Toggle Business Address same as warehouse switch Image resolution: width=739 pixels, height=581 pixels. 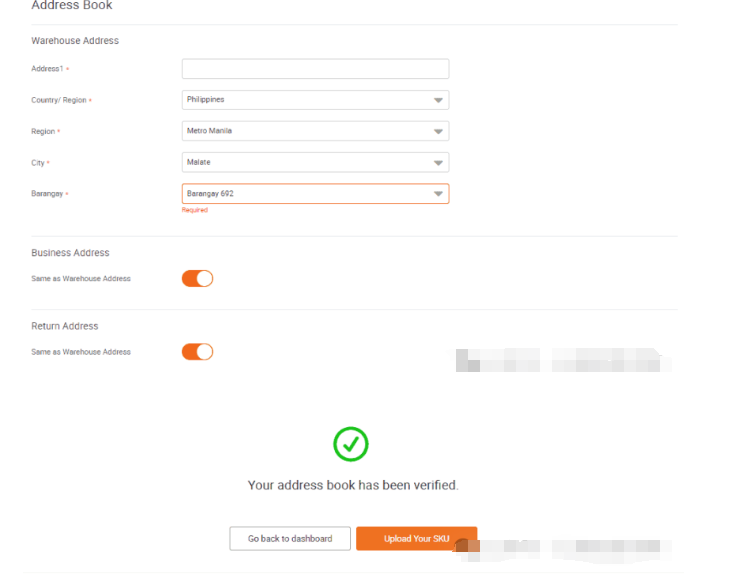click(x=197, y=279)
